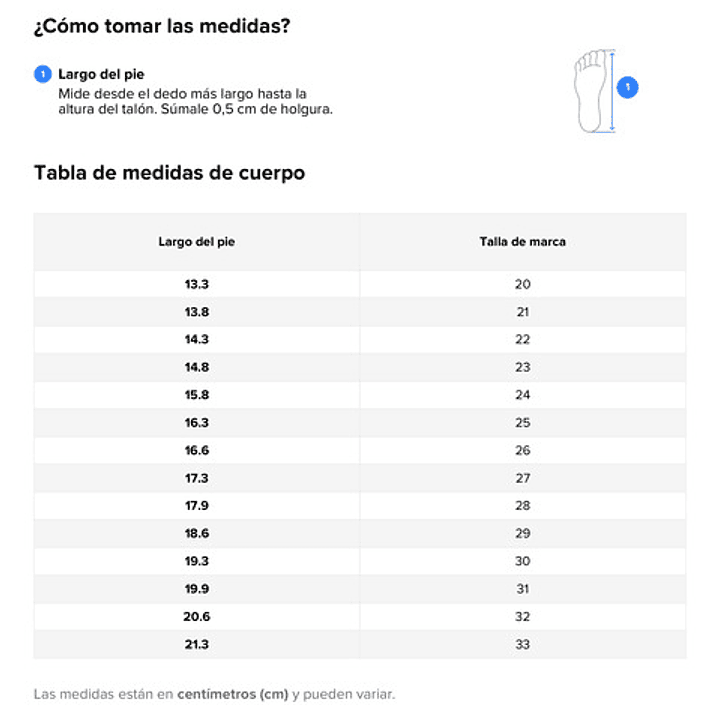This screenshot has width=719, height=719.
Task: Pick the size 23 cell
Action: 522,367
